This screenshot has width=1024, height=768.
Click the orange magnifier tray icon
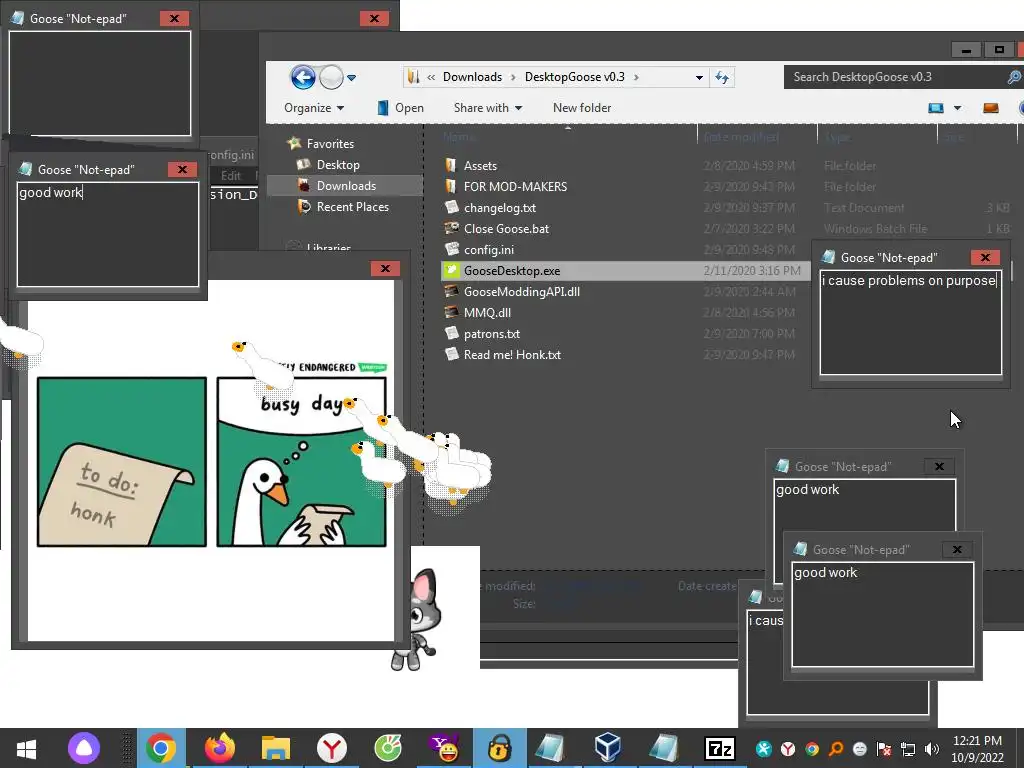836,749
